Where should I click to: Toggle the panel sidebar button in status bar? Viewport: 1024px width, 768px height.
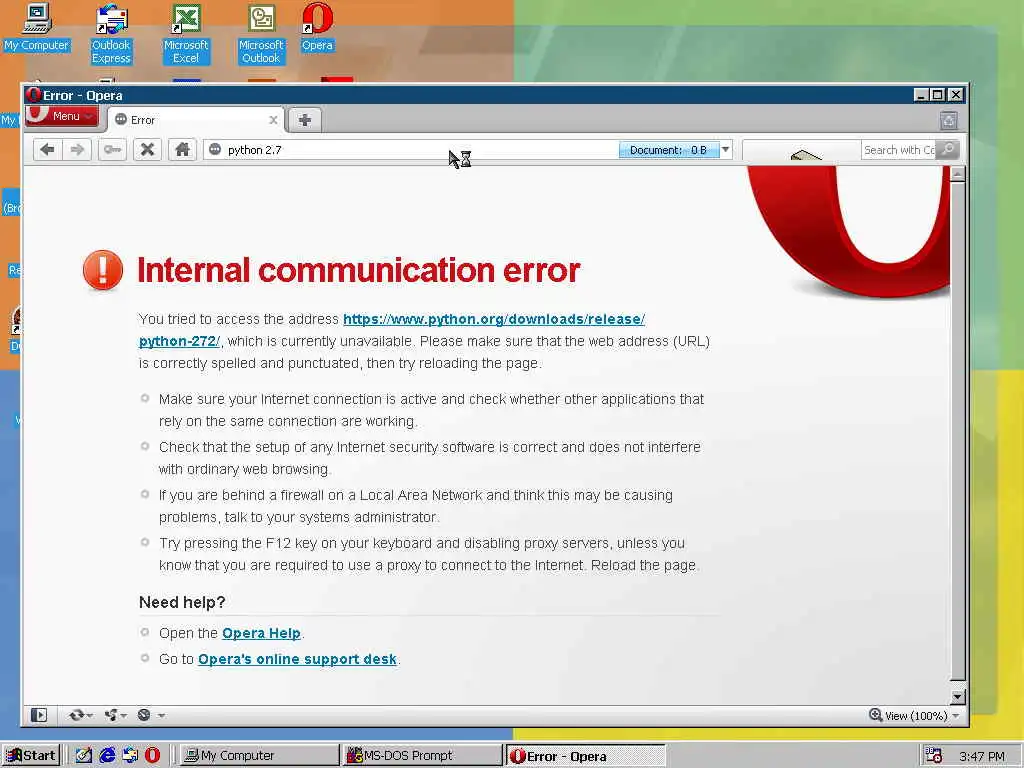pyautogui.click(x=39, y=715)
